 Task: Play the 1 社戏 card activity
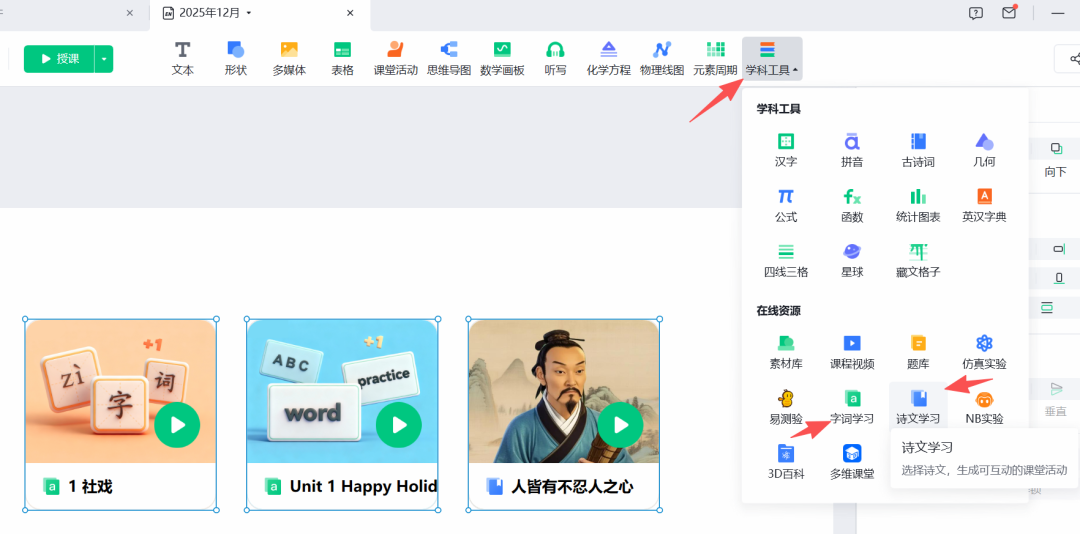pyautogui.click(x=177, y=425)
